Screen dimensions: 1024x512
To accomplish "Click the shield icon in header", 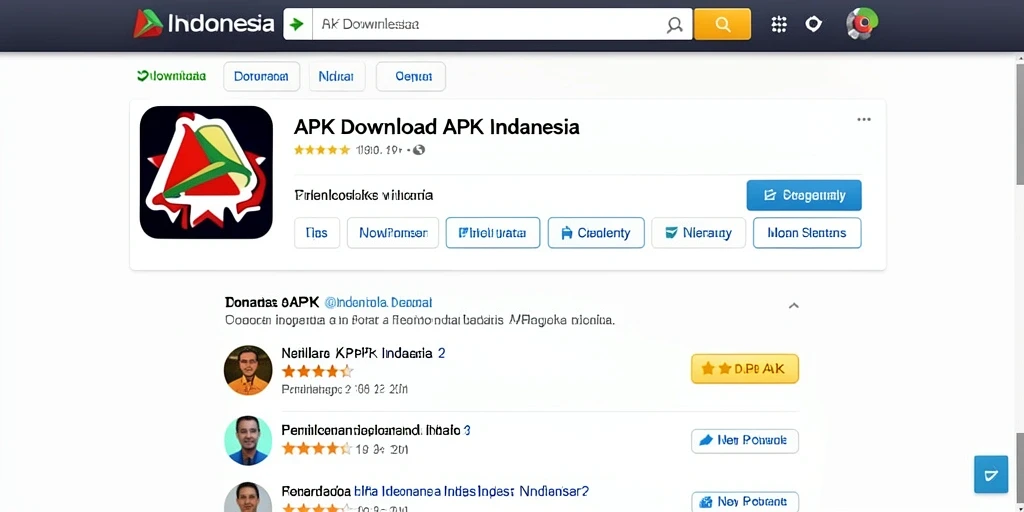I will [x=813, y=24].
